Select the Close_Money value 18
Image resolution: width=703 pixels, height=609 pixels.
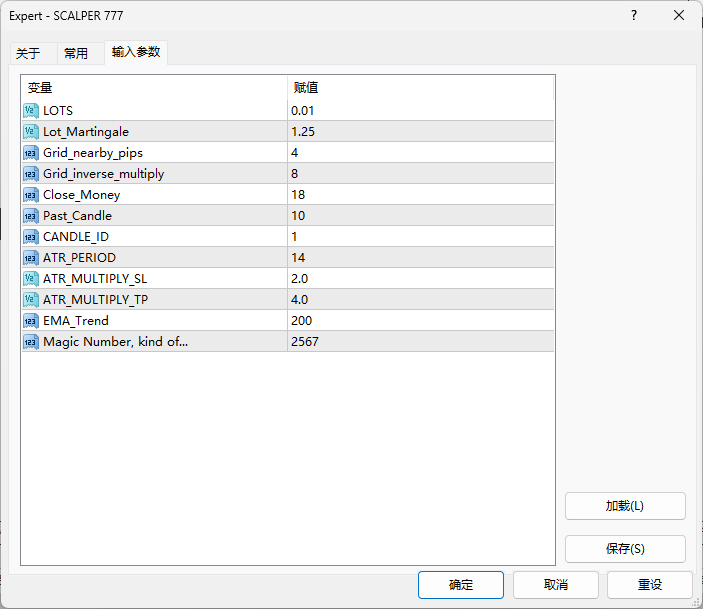[x=421, y=195]
